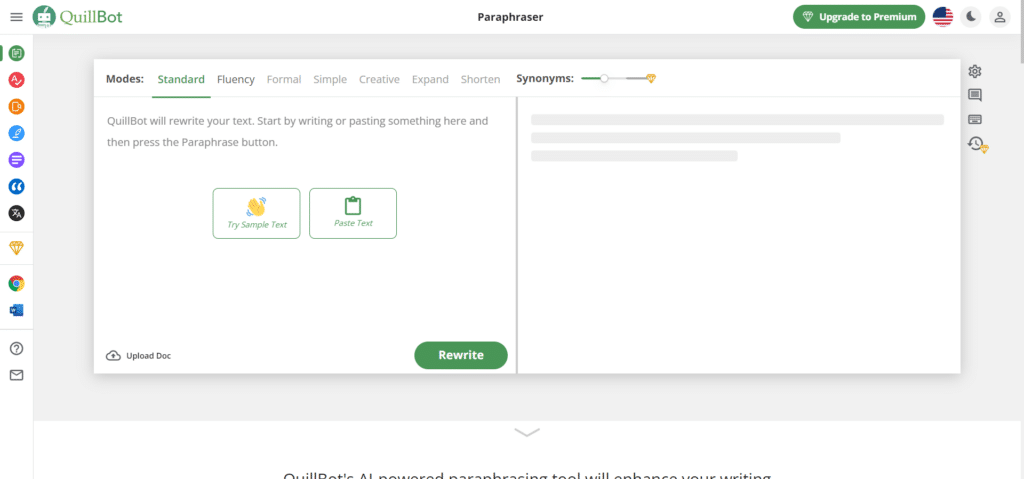Screen dimensions: 1024x479
Task: Select the Standard mode tab
Action: point(181,79)
